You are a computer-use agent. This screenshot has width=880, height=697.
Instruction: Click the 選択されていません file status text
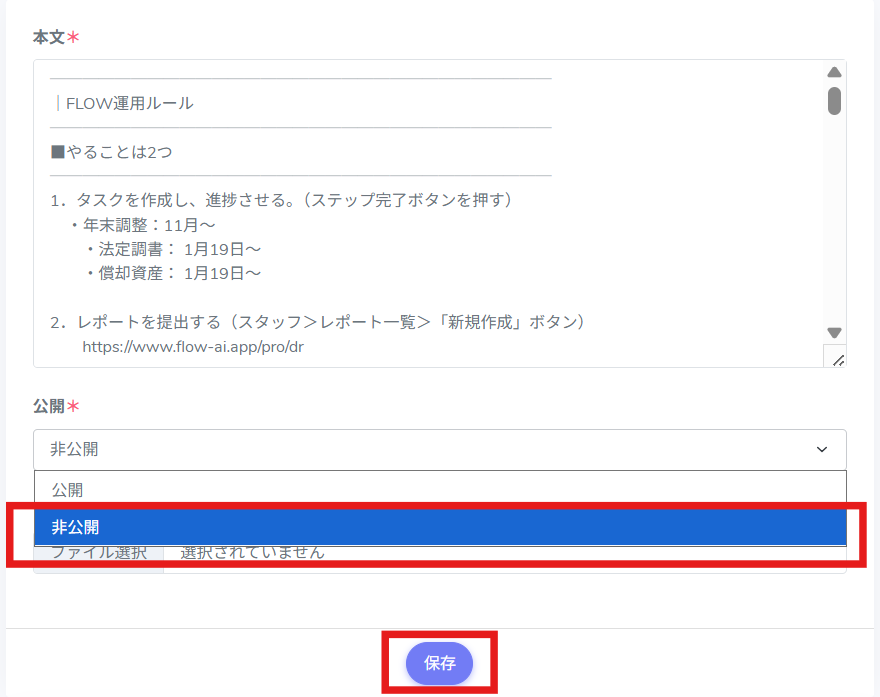coord(252,553)
